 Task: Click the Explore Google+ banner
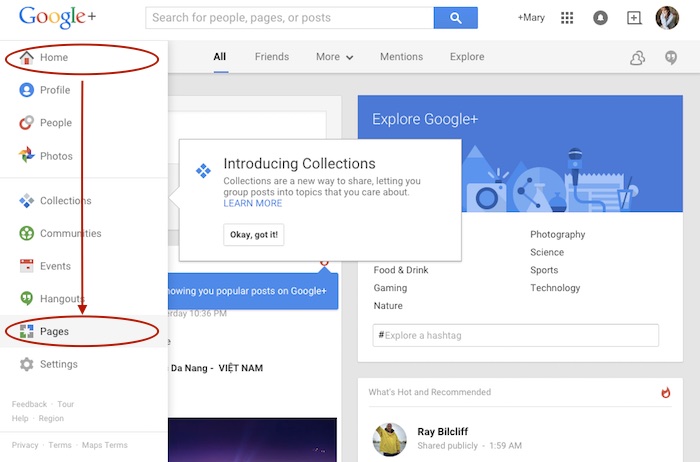[x=520, y=154]
